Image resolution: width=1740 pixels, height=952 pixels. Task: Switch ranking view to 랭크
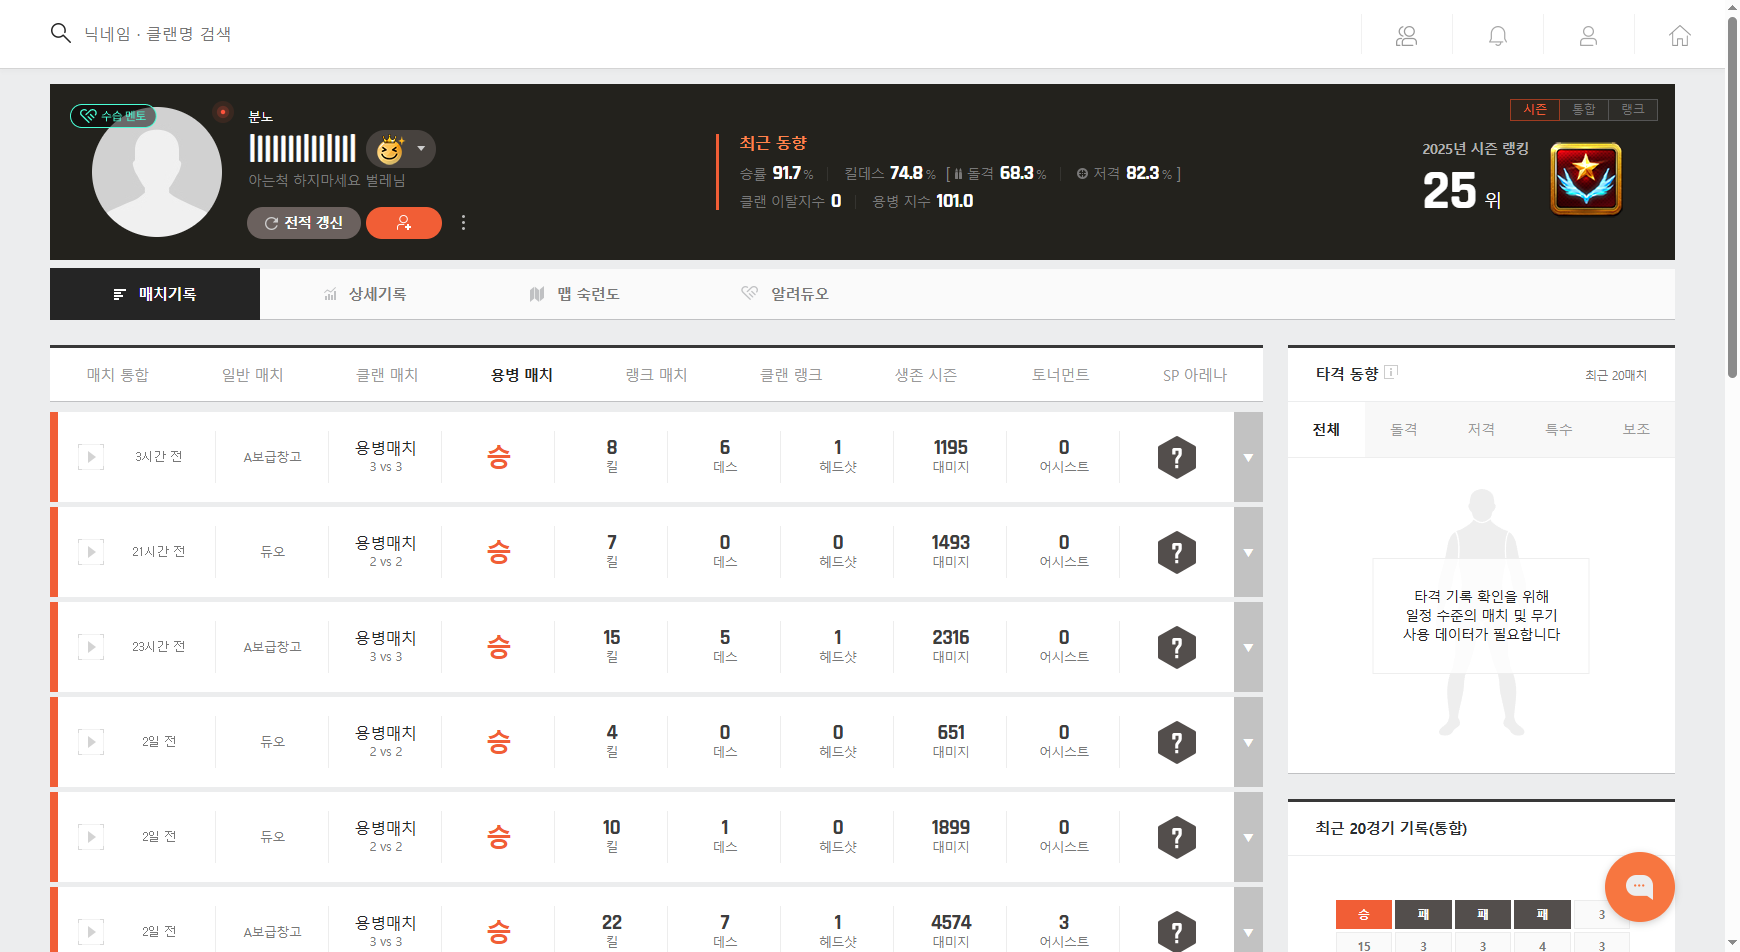(1632, 109)
